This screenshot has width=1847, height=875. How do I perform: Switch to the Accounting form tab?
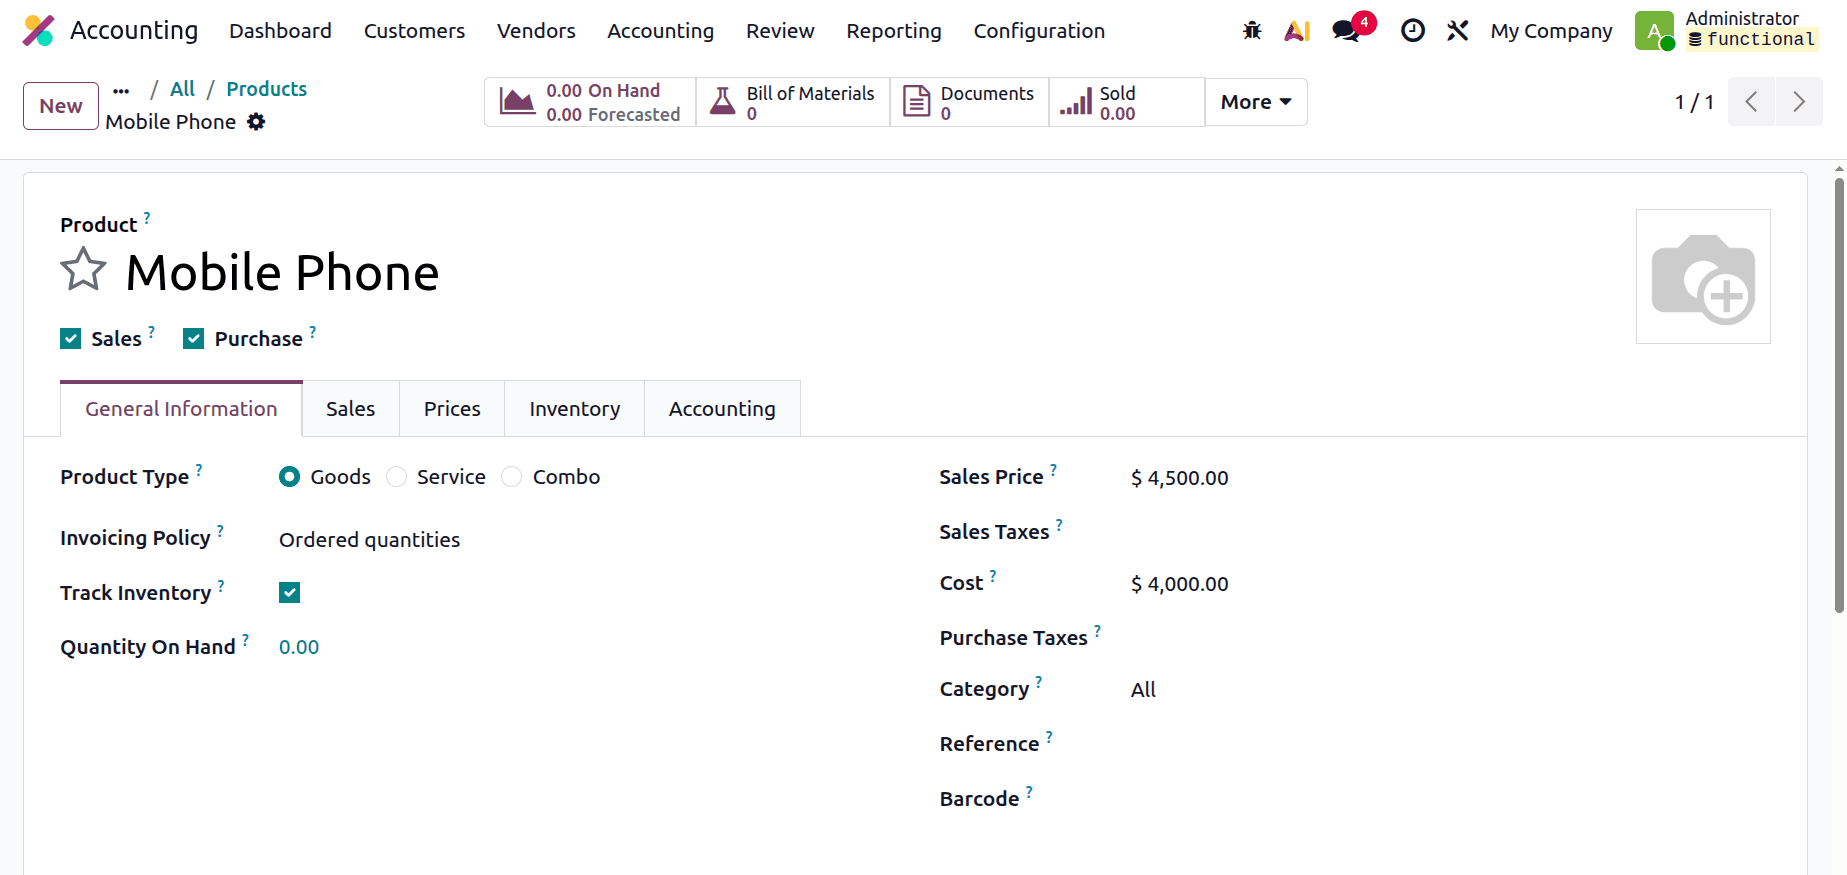[x=722, y=409]
